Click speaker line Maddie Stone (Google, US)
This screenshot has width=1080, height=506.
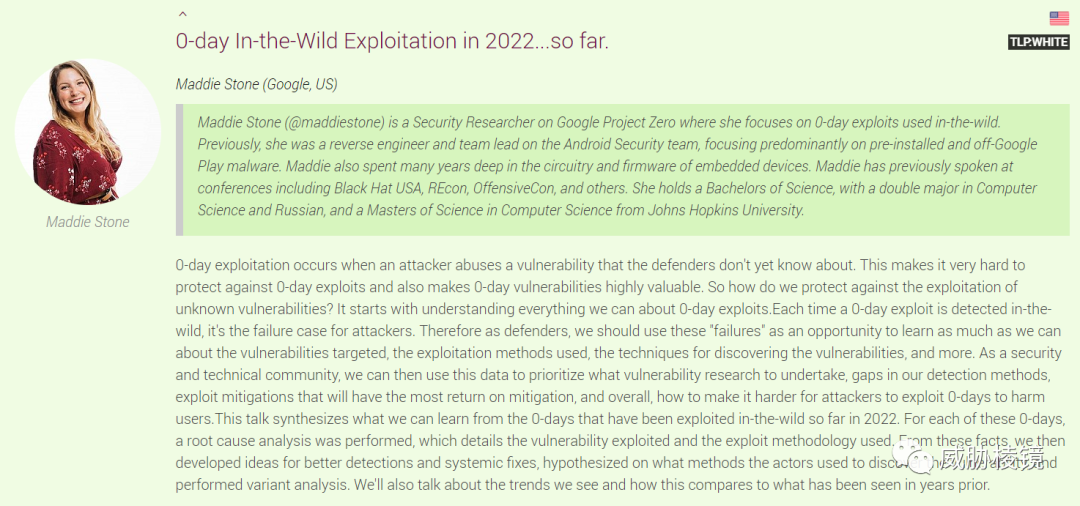256,85
